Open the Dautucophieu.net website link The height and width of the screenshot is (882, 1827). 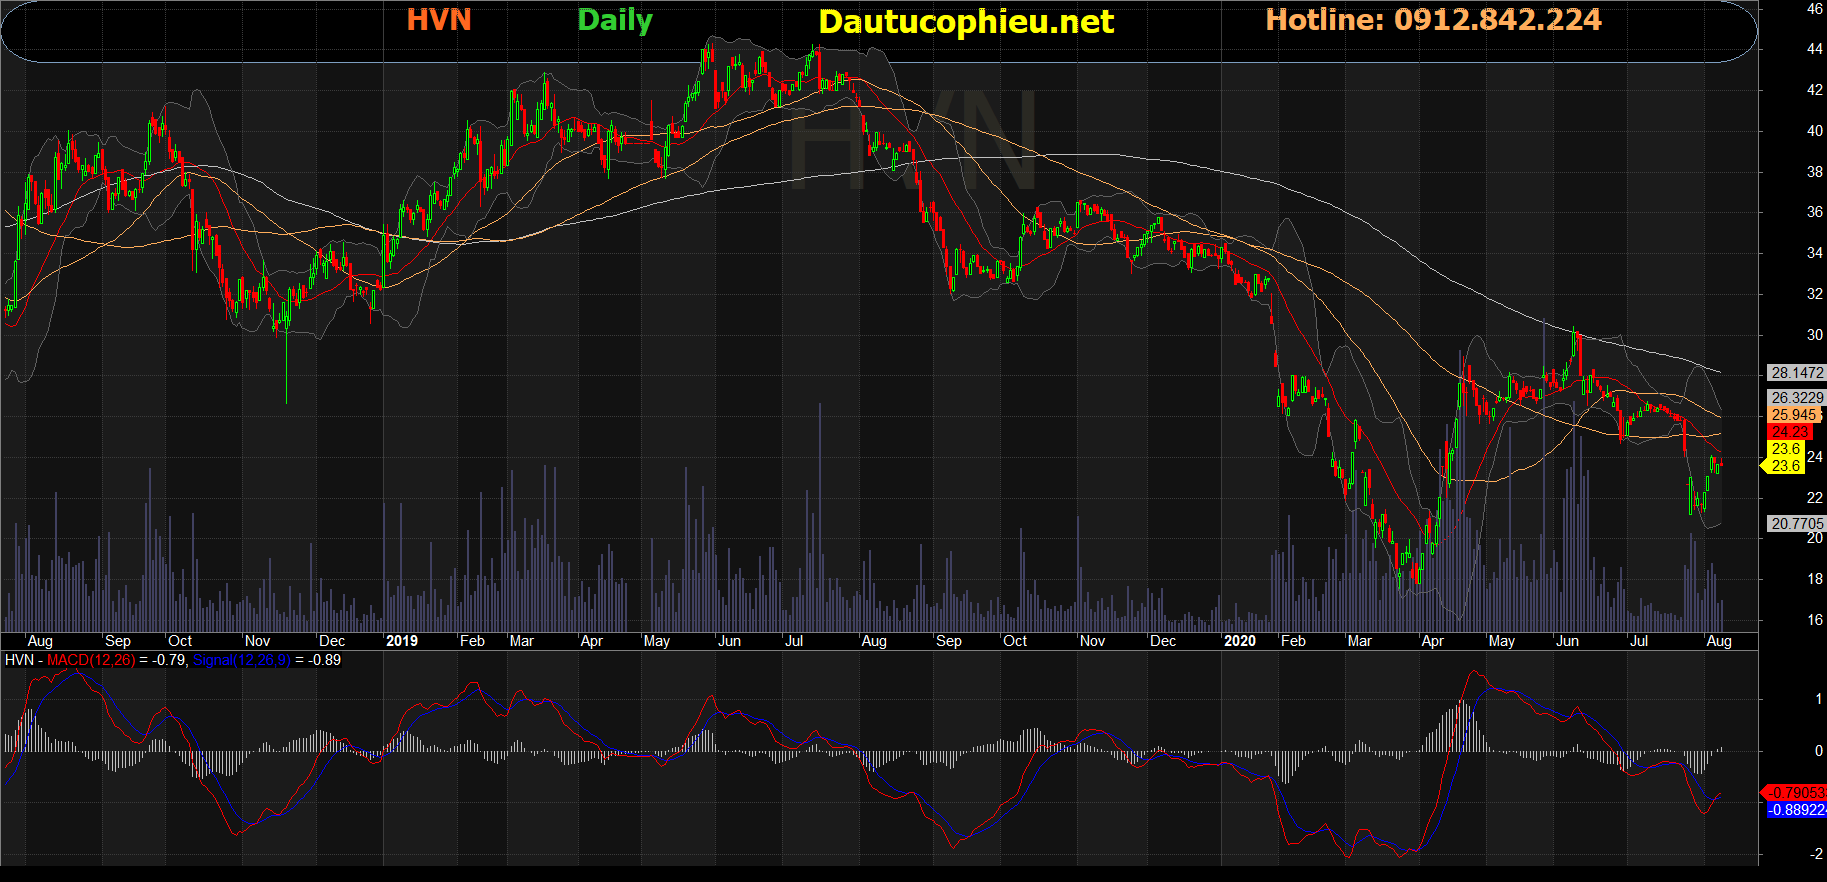coord(965,22)
